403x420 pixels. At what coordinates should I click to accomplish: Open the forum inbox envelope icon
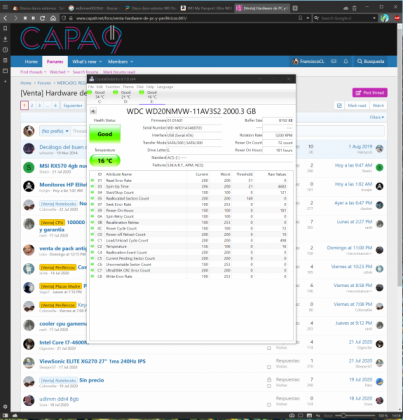tap(333, 61)
